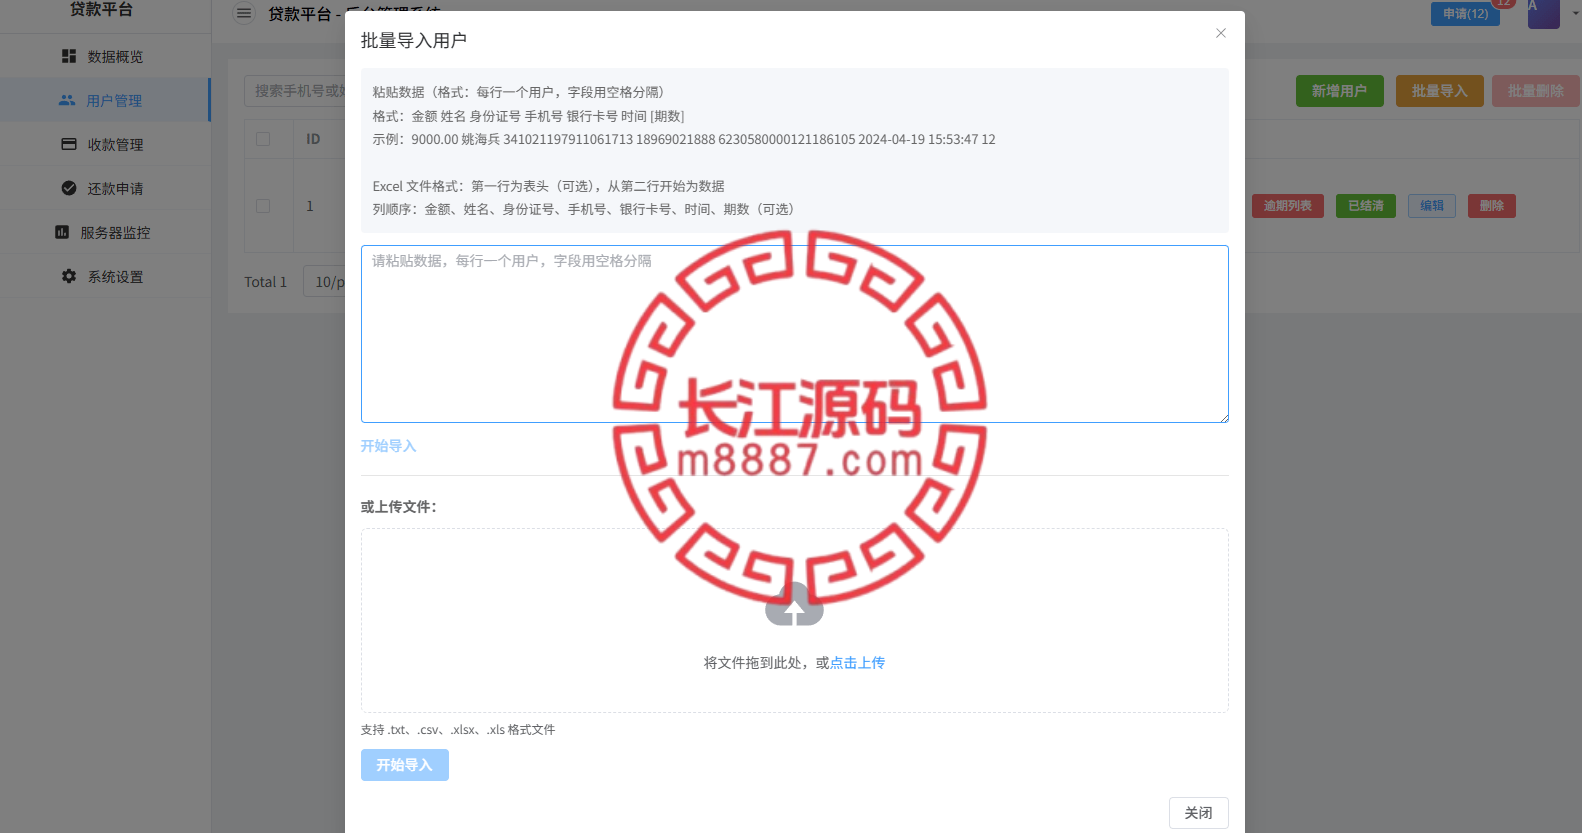This screenshot has width=1582, height=833.
Task: Click the 贷款平台 sidebar logo text
Action: click(101, 9)
